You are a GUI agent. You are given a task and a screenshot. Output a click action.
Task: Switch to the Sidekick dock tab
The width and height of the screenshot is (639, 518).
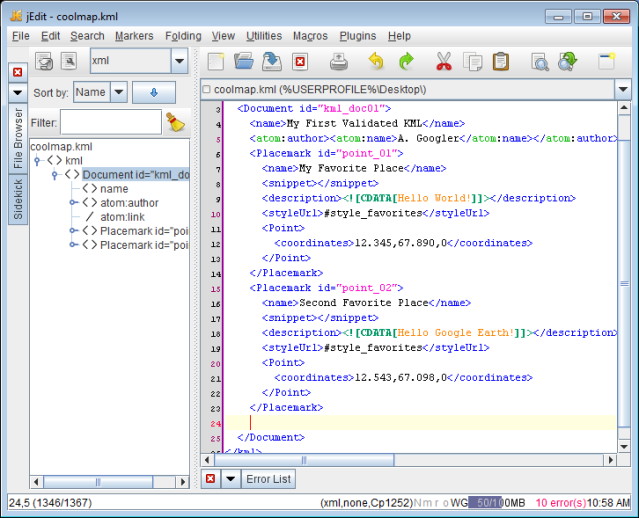point(18,199)
